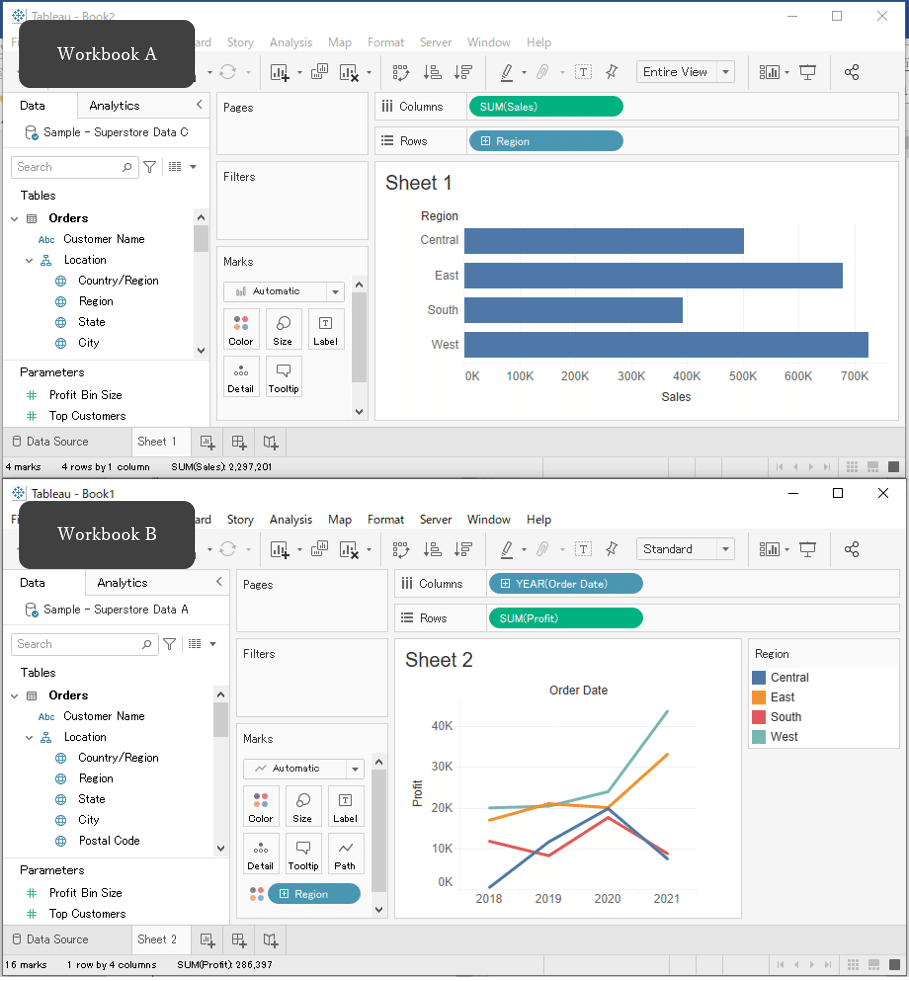Screen dimensions: 909x981
Task: Click Search field in Workbook A Data pane
Action: click(74, 167)
